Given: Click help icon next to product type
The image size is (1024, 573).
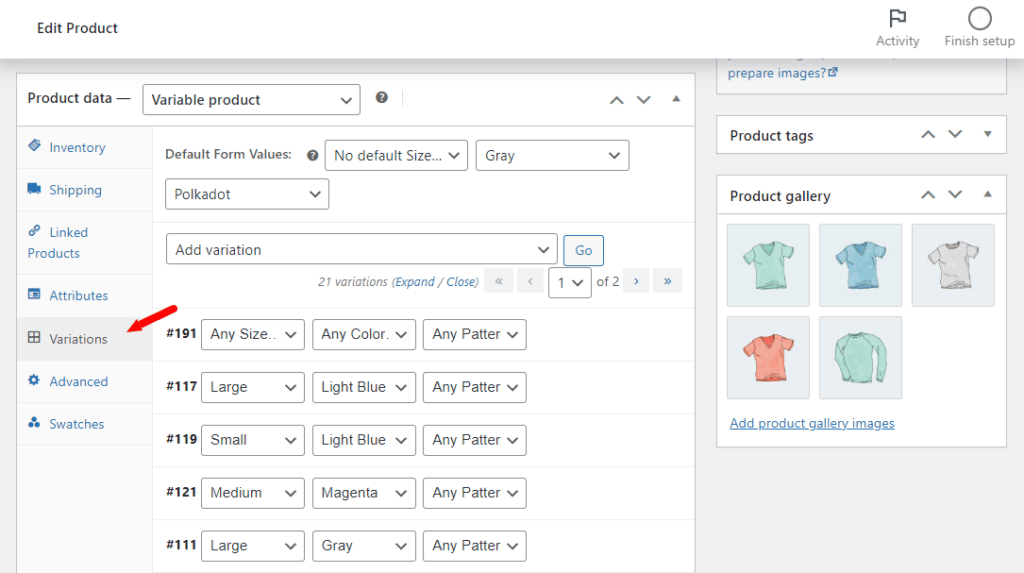Looking at the screenshot, I should [381, 98].
